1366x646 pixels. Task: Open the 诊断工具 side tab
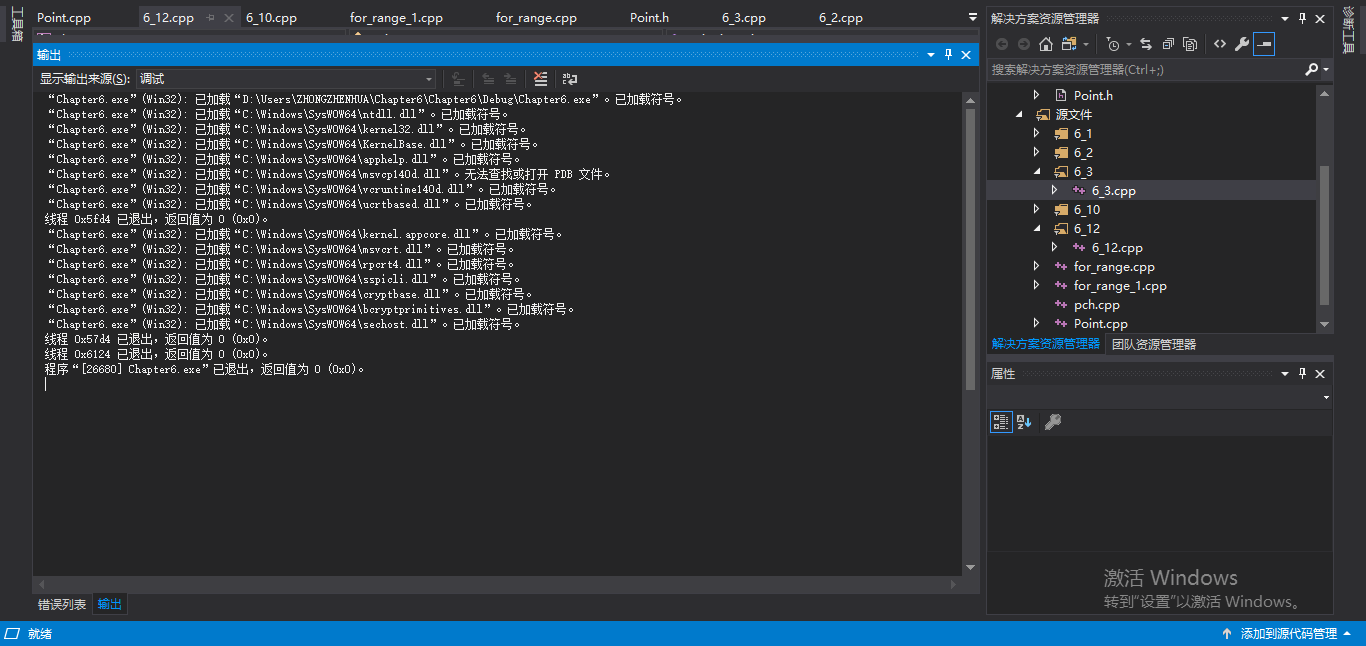(x=1349, y=31)
